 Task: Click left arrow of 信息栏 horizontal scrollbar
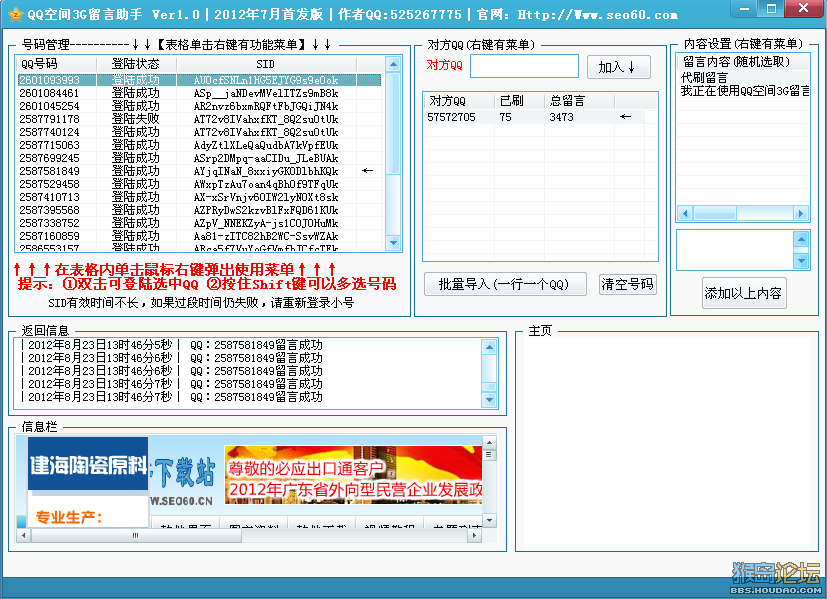(x=23, y=535)
